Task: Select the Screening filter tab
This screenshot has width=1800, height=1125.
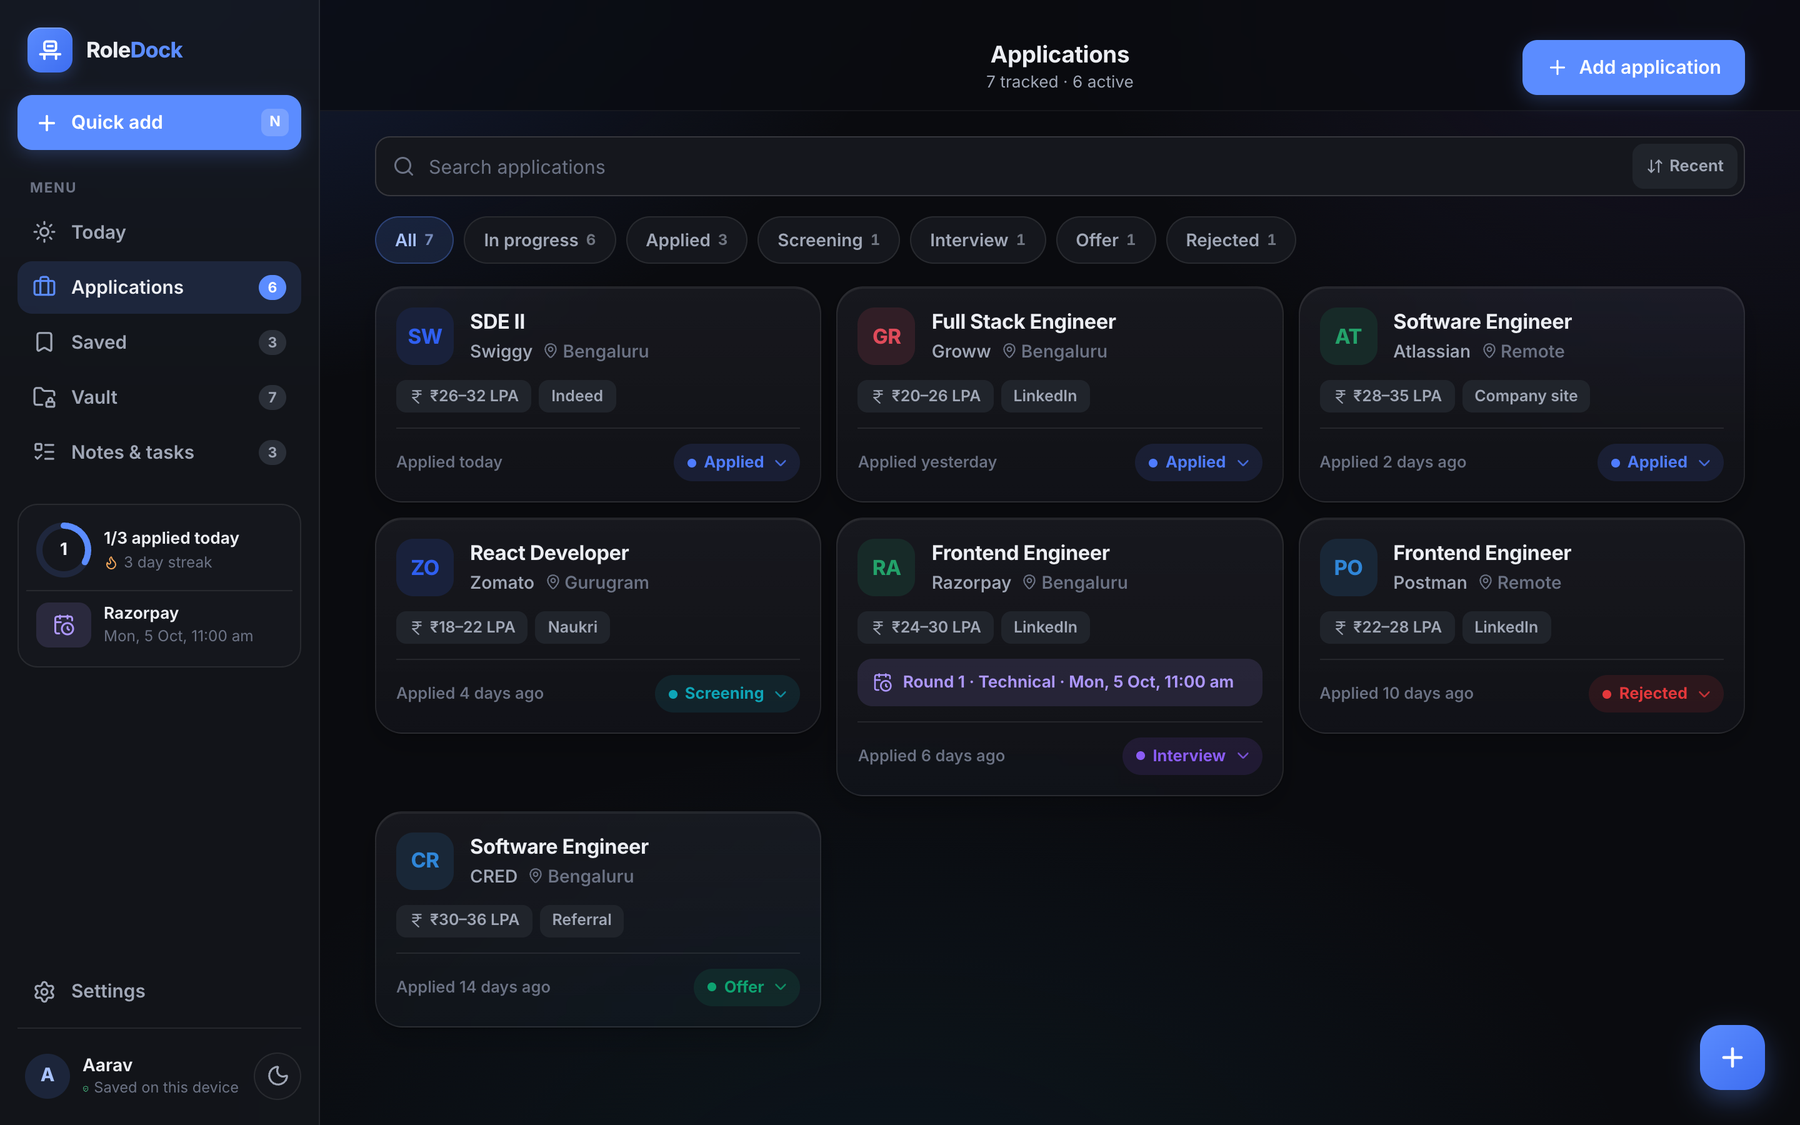Action: [x=828, y=240]
